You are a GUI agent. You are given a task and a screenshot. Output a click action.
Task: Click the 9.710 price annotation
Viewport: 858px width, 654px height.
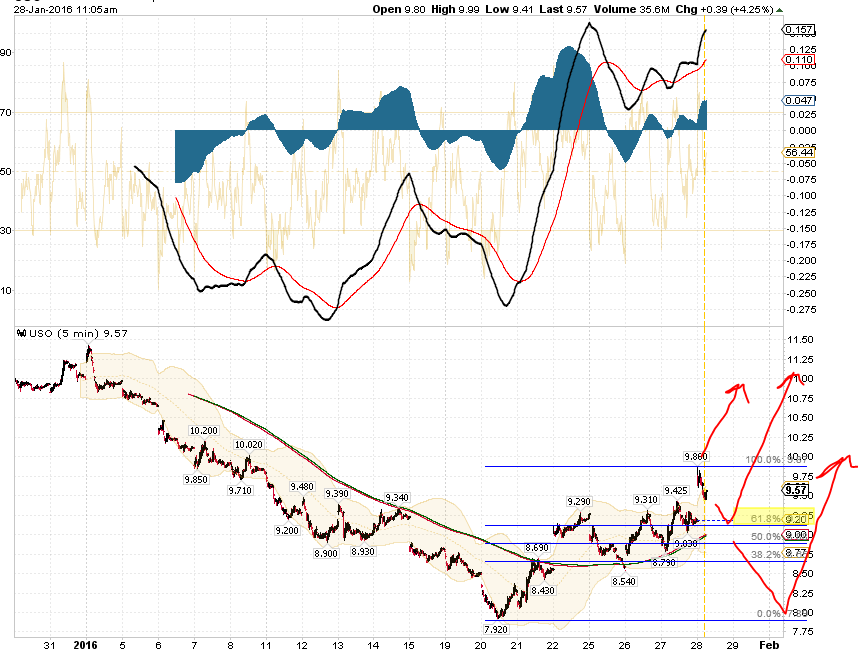[240, 490]
